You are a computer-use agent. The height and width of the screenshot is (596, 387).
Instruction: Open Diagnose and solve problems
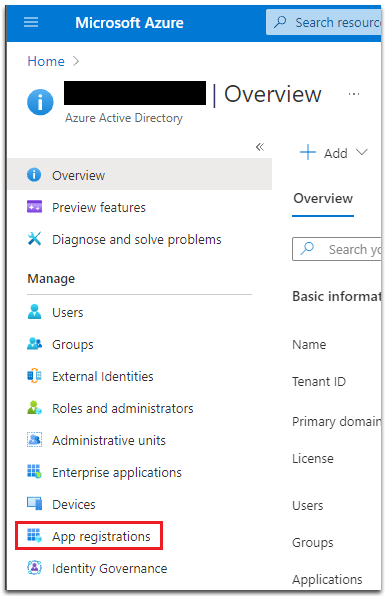[136, 239]
